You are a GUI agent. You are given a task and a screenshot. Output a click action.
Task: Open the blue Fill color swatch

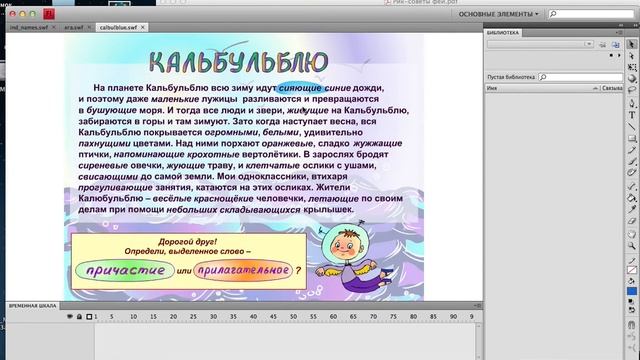(x=632, y=291)
